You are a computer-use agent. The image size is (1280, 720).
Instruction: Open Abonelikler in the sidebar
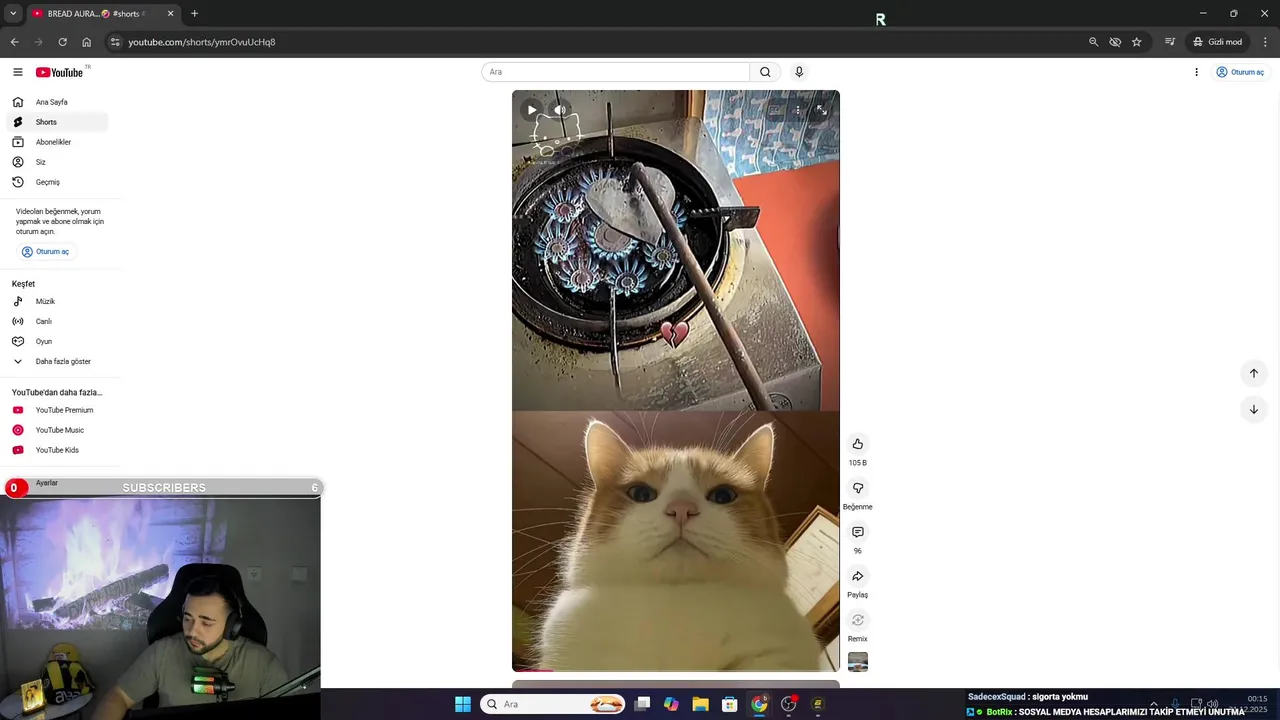point(58,142)
